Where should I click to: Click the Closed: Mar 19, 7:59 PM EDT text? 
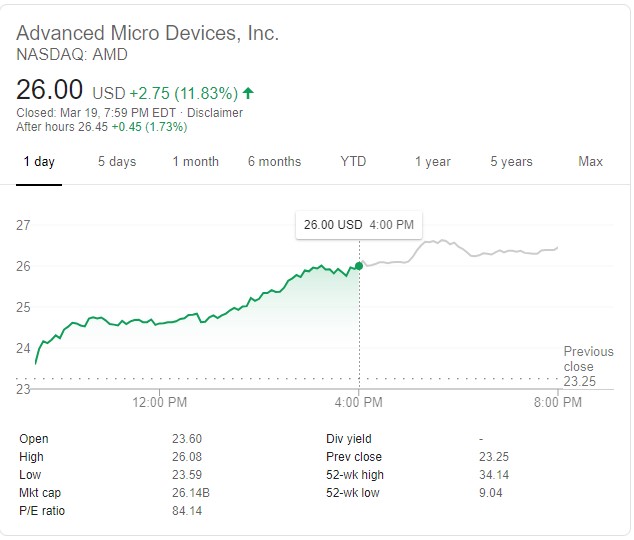tap(96, 113)
